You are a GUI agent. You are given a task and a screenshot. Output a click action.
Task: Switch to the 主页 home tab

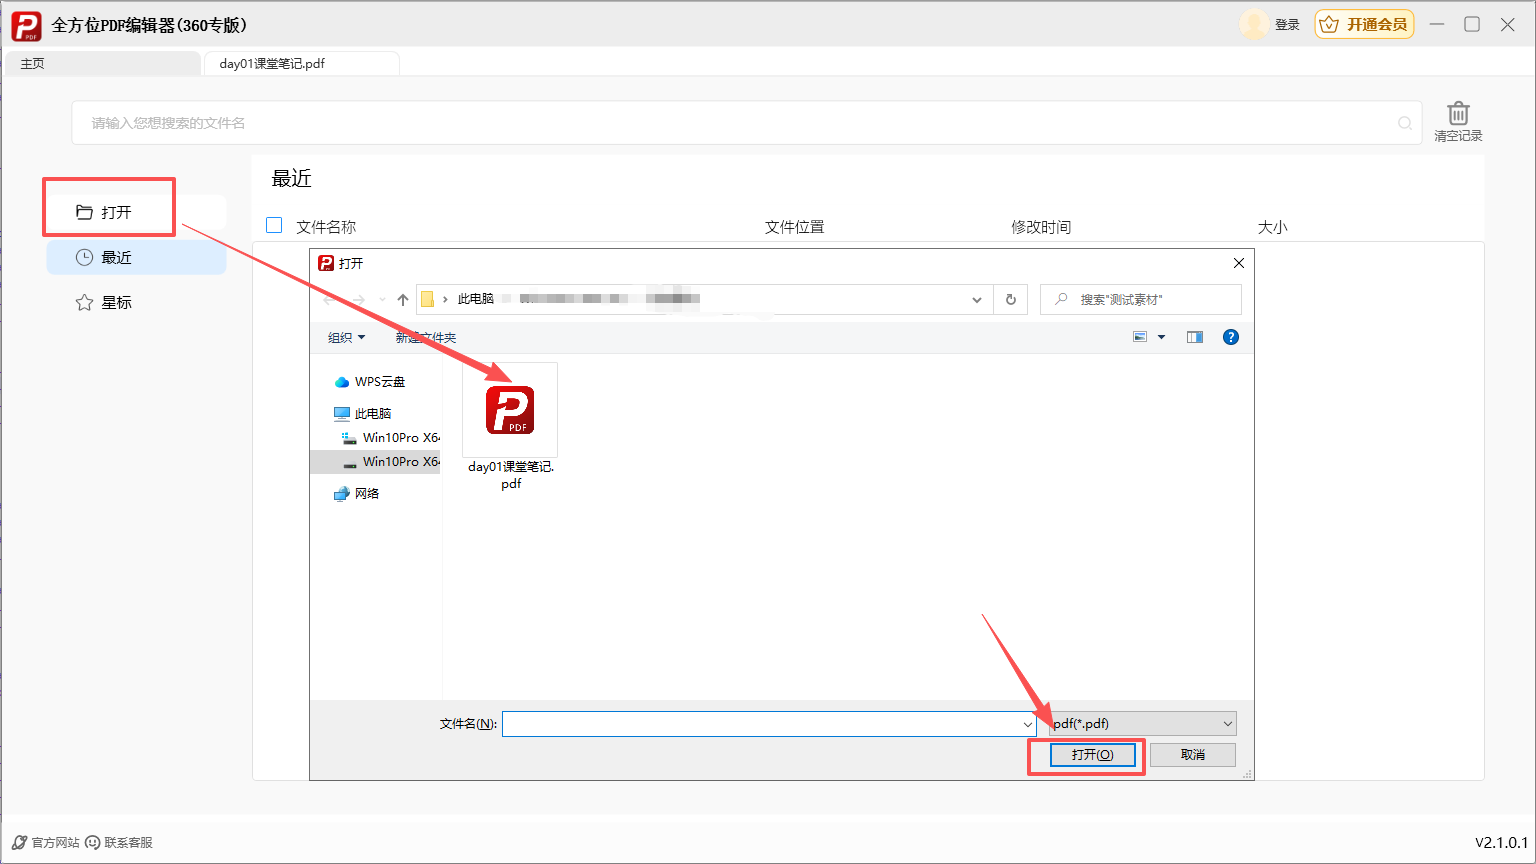point(33,63)
